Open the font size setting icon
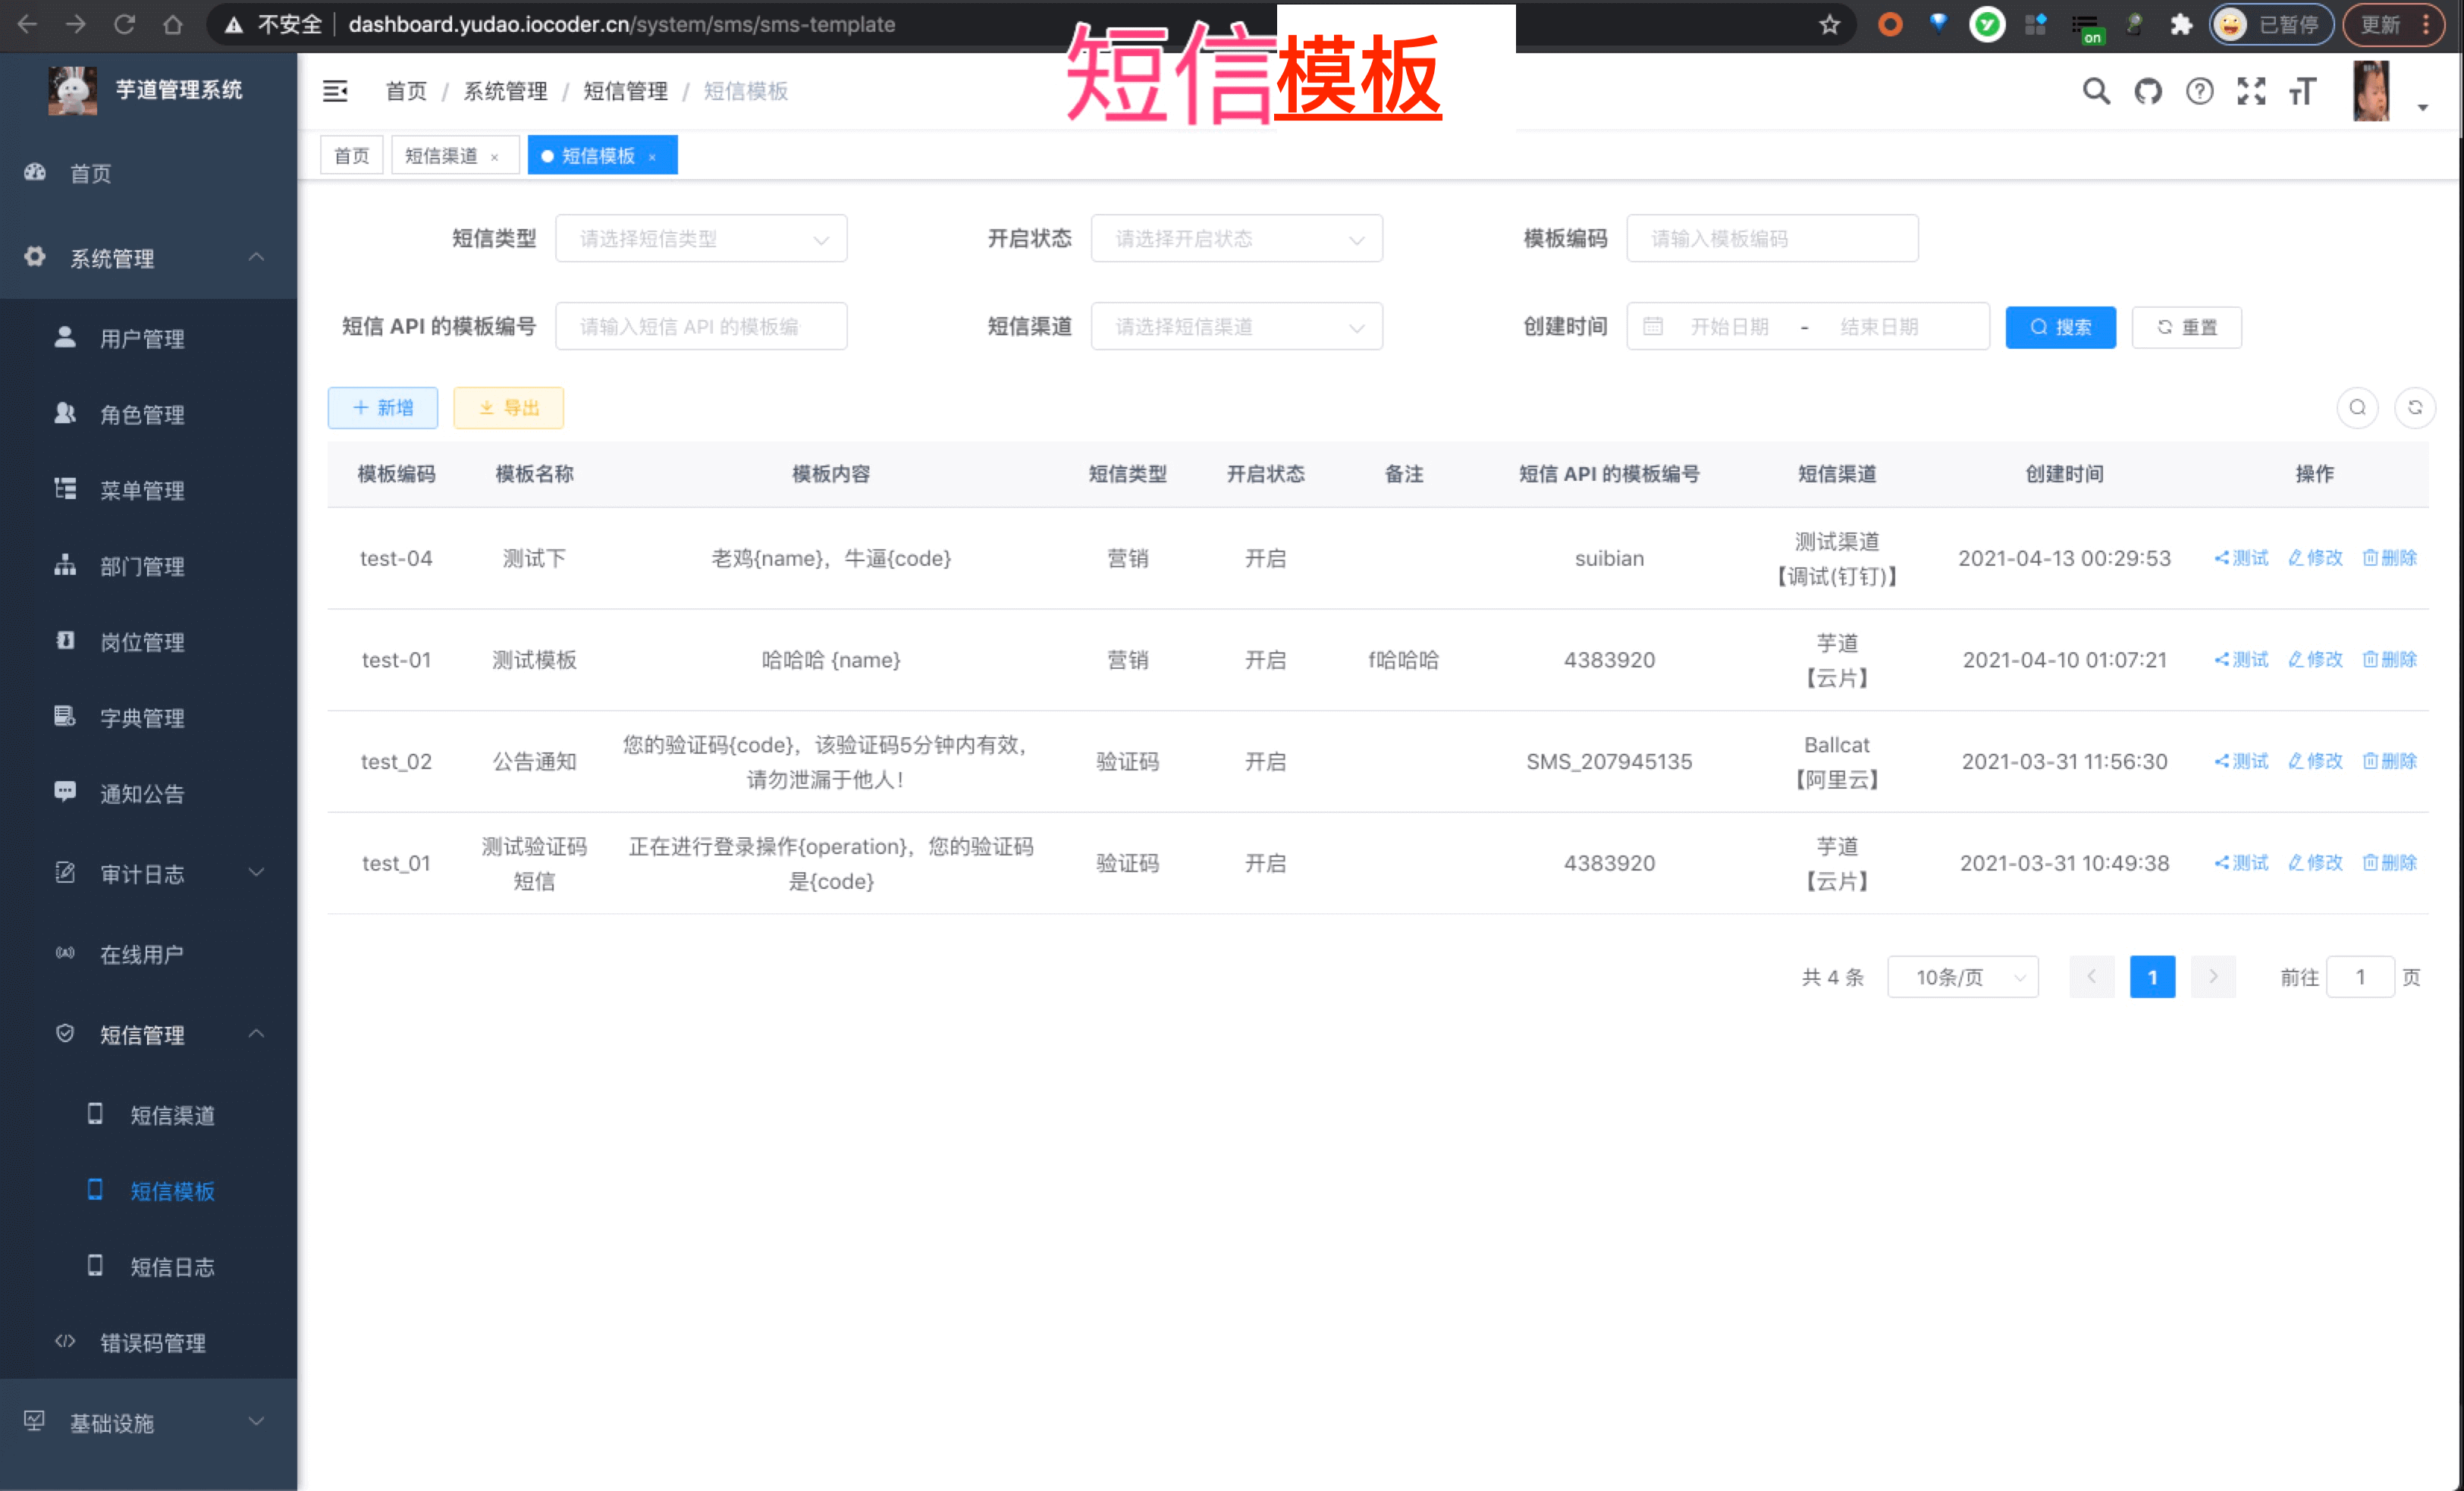 click(2302, 91)
